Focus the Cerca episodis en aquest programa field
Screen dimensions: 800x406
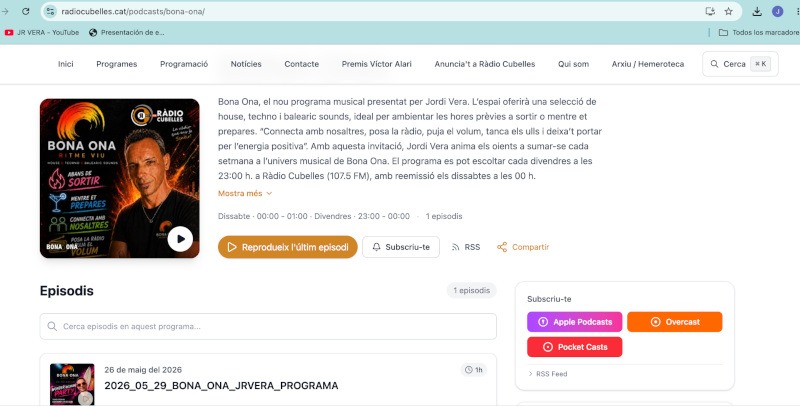point(268,326)
